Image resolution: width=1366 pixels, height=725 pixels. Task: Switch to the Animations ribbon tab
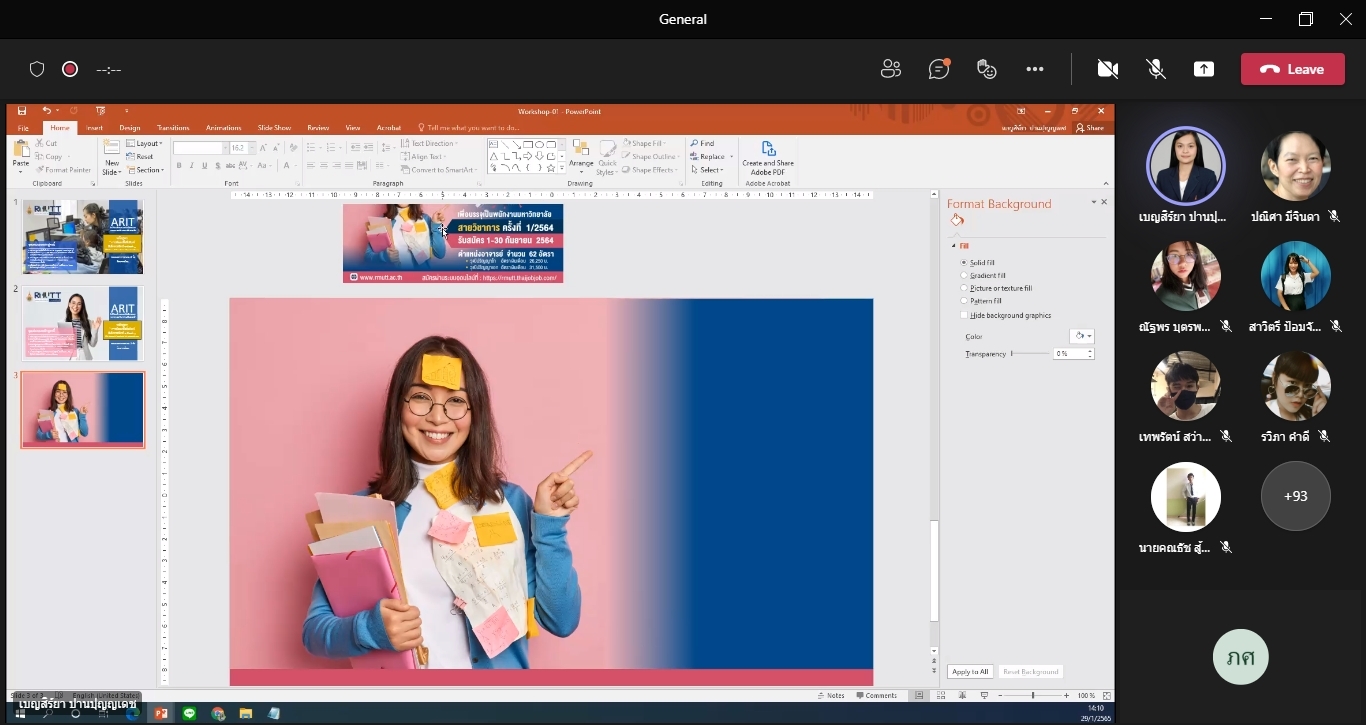click(x=223, y=128)
